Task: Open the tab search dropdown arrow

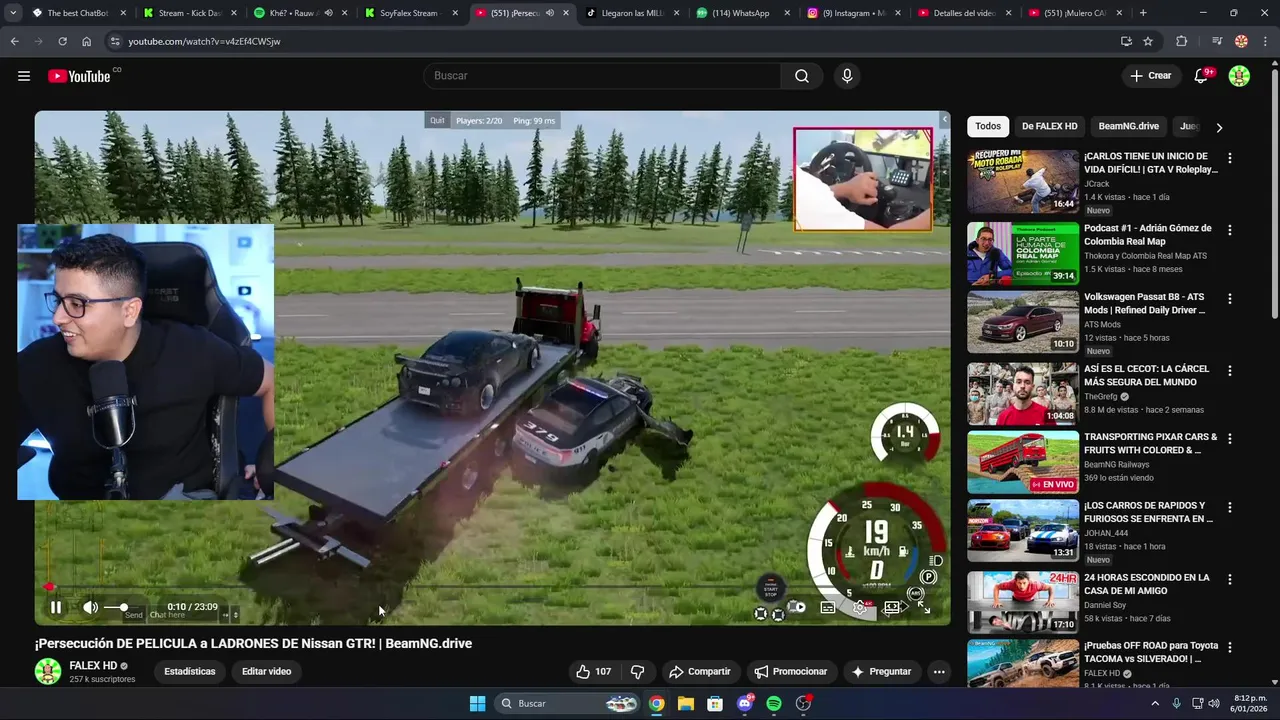Action: tap(13, 13)
